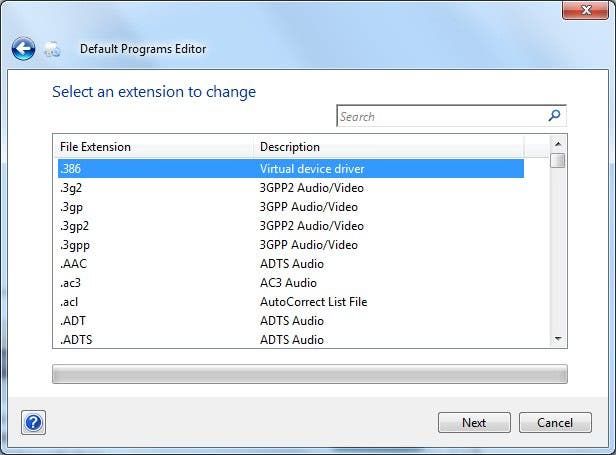Viewport: 616px width, 455px height.
Task: Click the Cancel button
Action: click(x=555, y=422)
